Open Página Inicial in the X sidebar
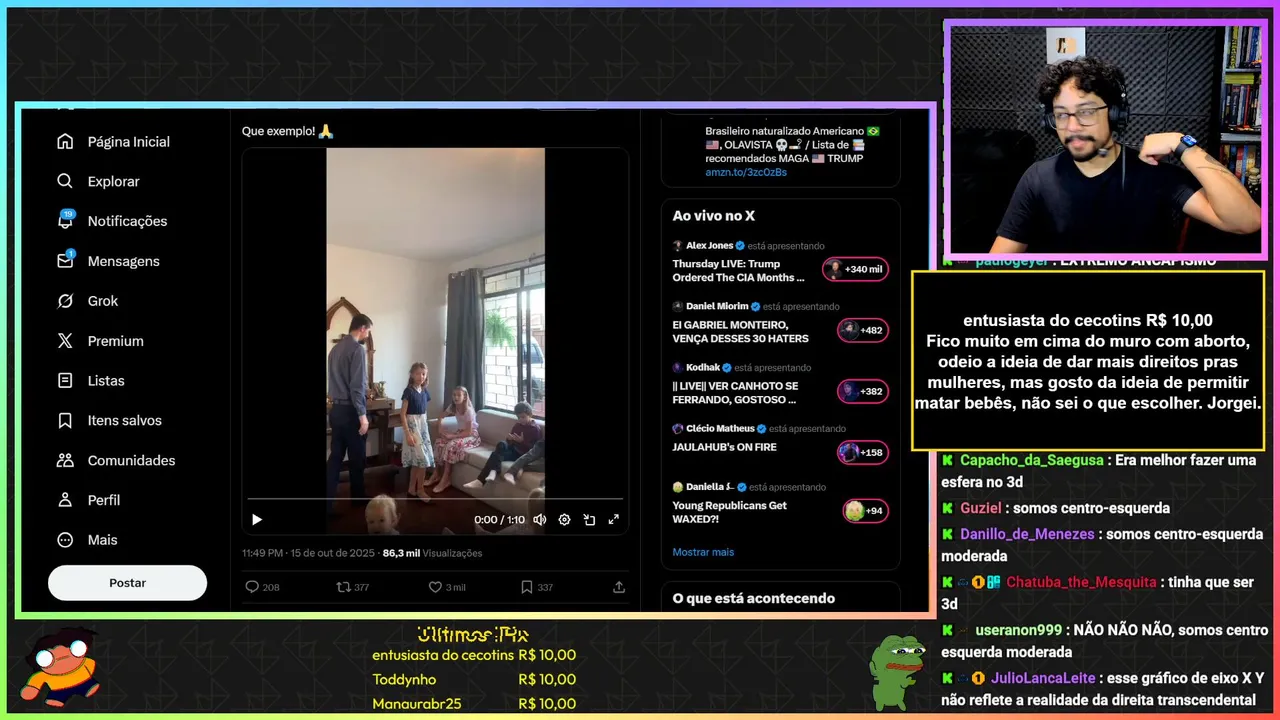Screen dimensions: 1280x720 point(113,142)
